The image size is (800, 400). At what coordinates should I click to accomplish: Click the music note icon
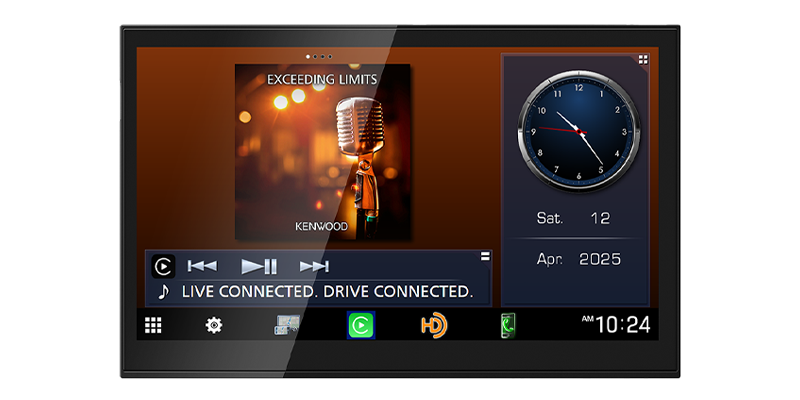[163, 291]
